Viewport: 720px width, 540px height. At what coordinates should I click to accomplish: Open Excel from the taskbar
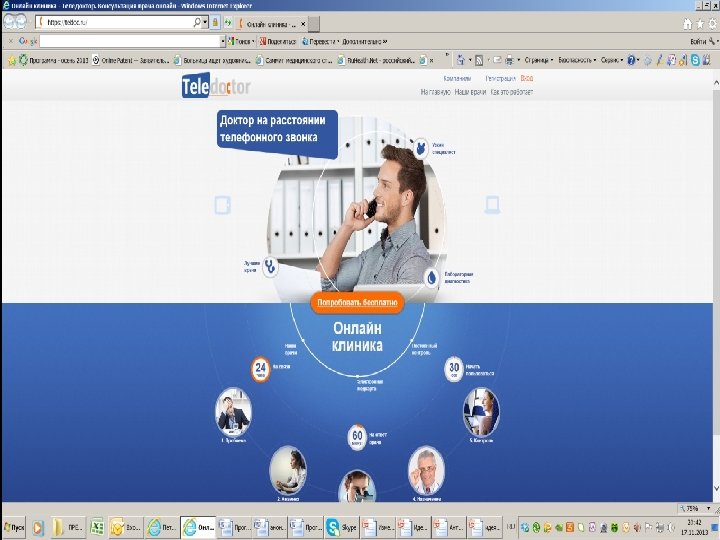coord(96,528)
